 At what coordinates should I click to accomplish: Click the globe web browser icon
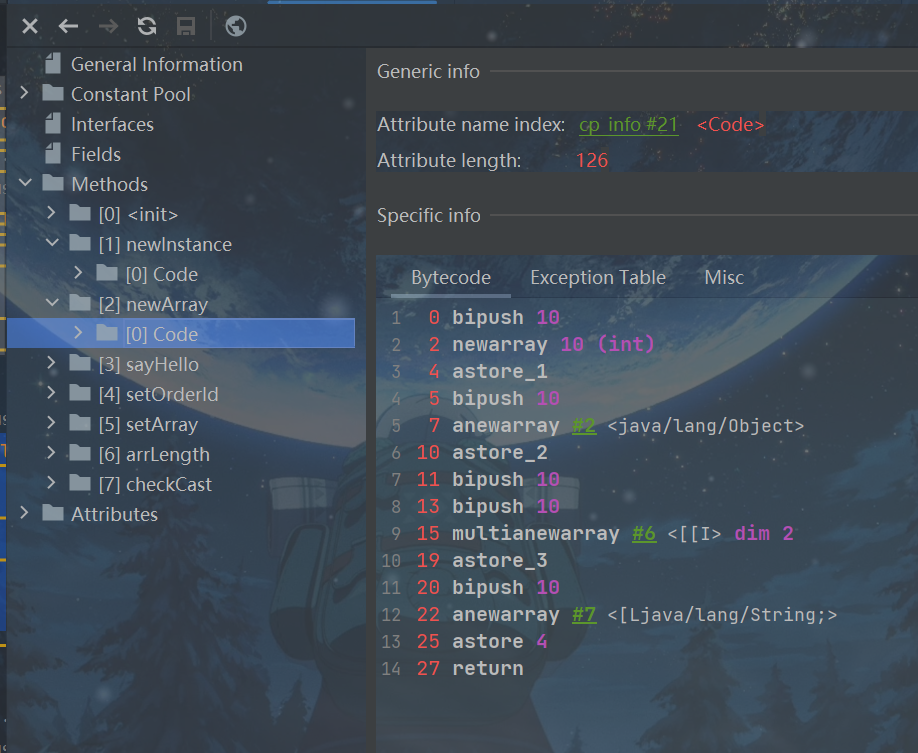[x=236, y=26]
